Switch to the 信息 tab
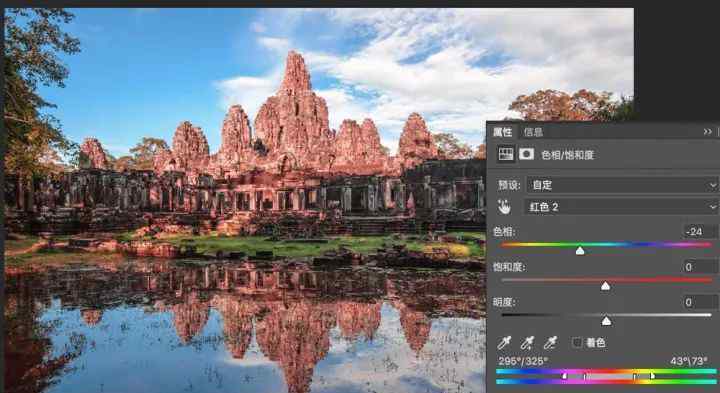This screenshot has height=393, width=720. [x=533, y=132]
